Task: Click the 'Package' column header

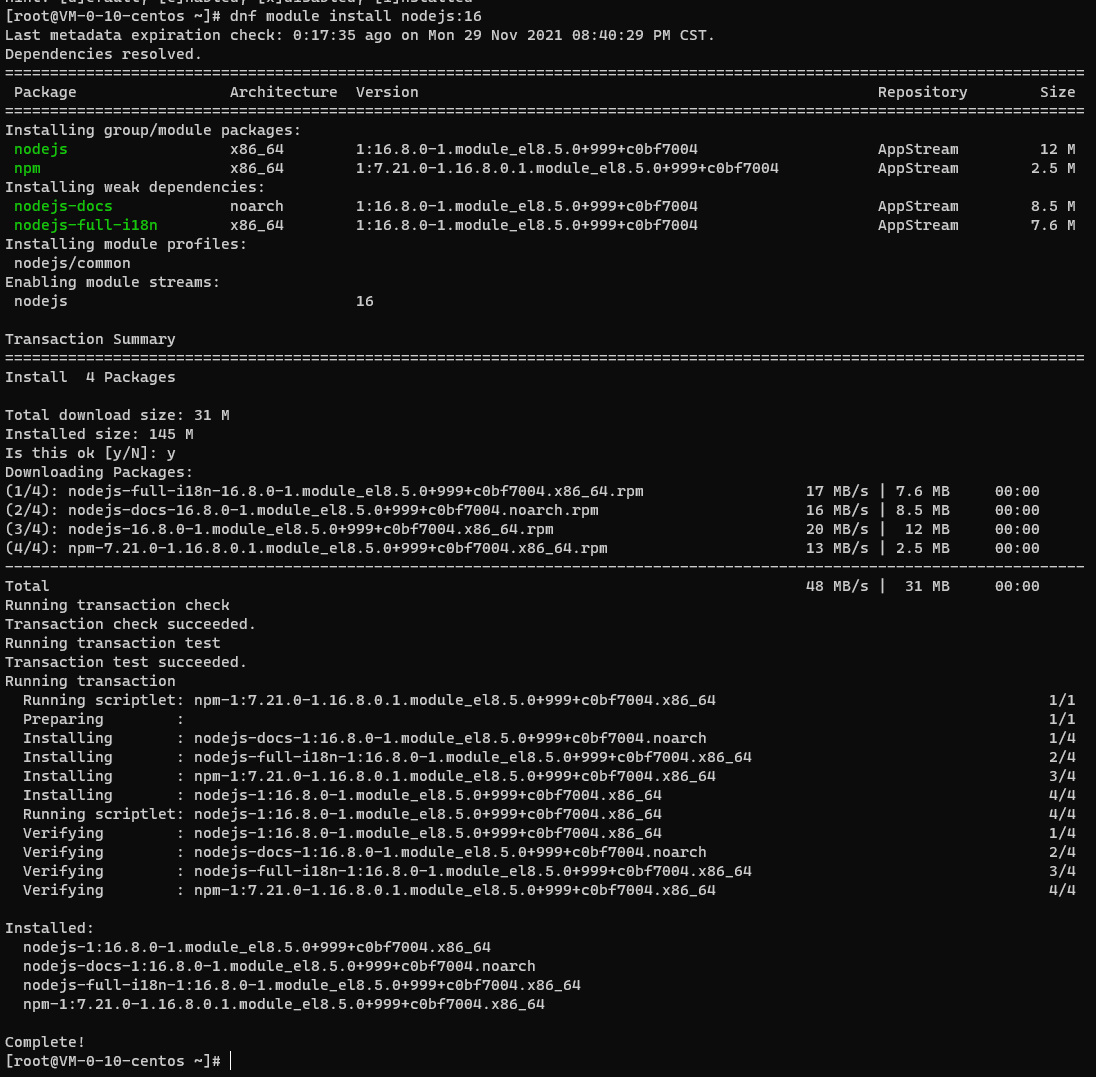Action: (x=45, y=92)
